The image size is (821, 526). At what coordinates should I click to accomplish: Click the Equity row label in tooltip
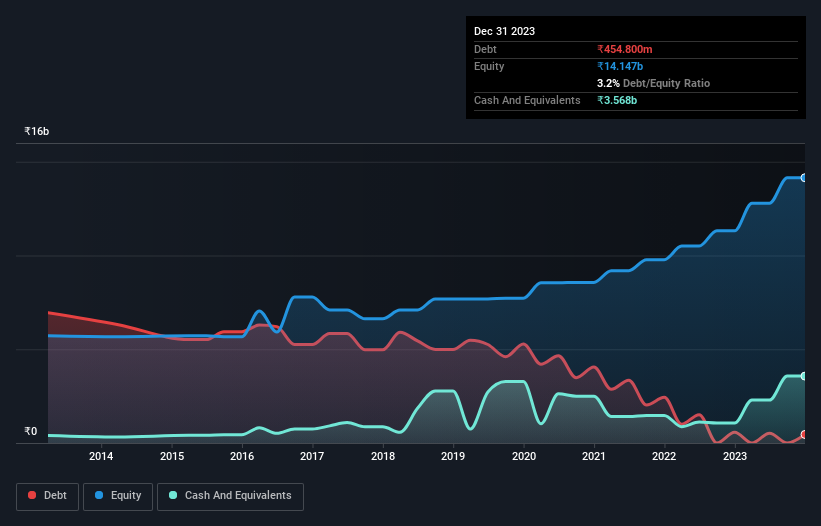click(489, 66)
